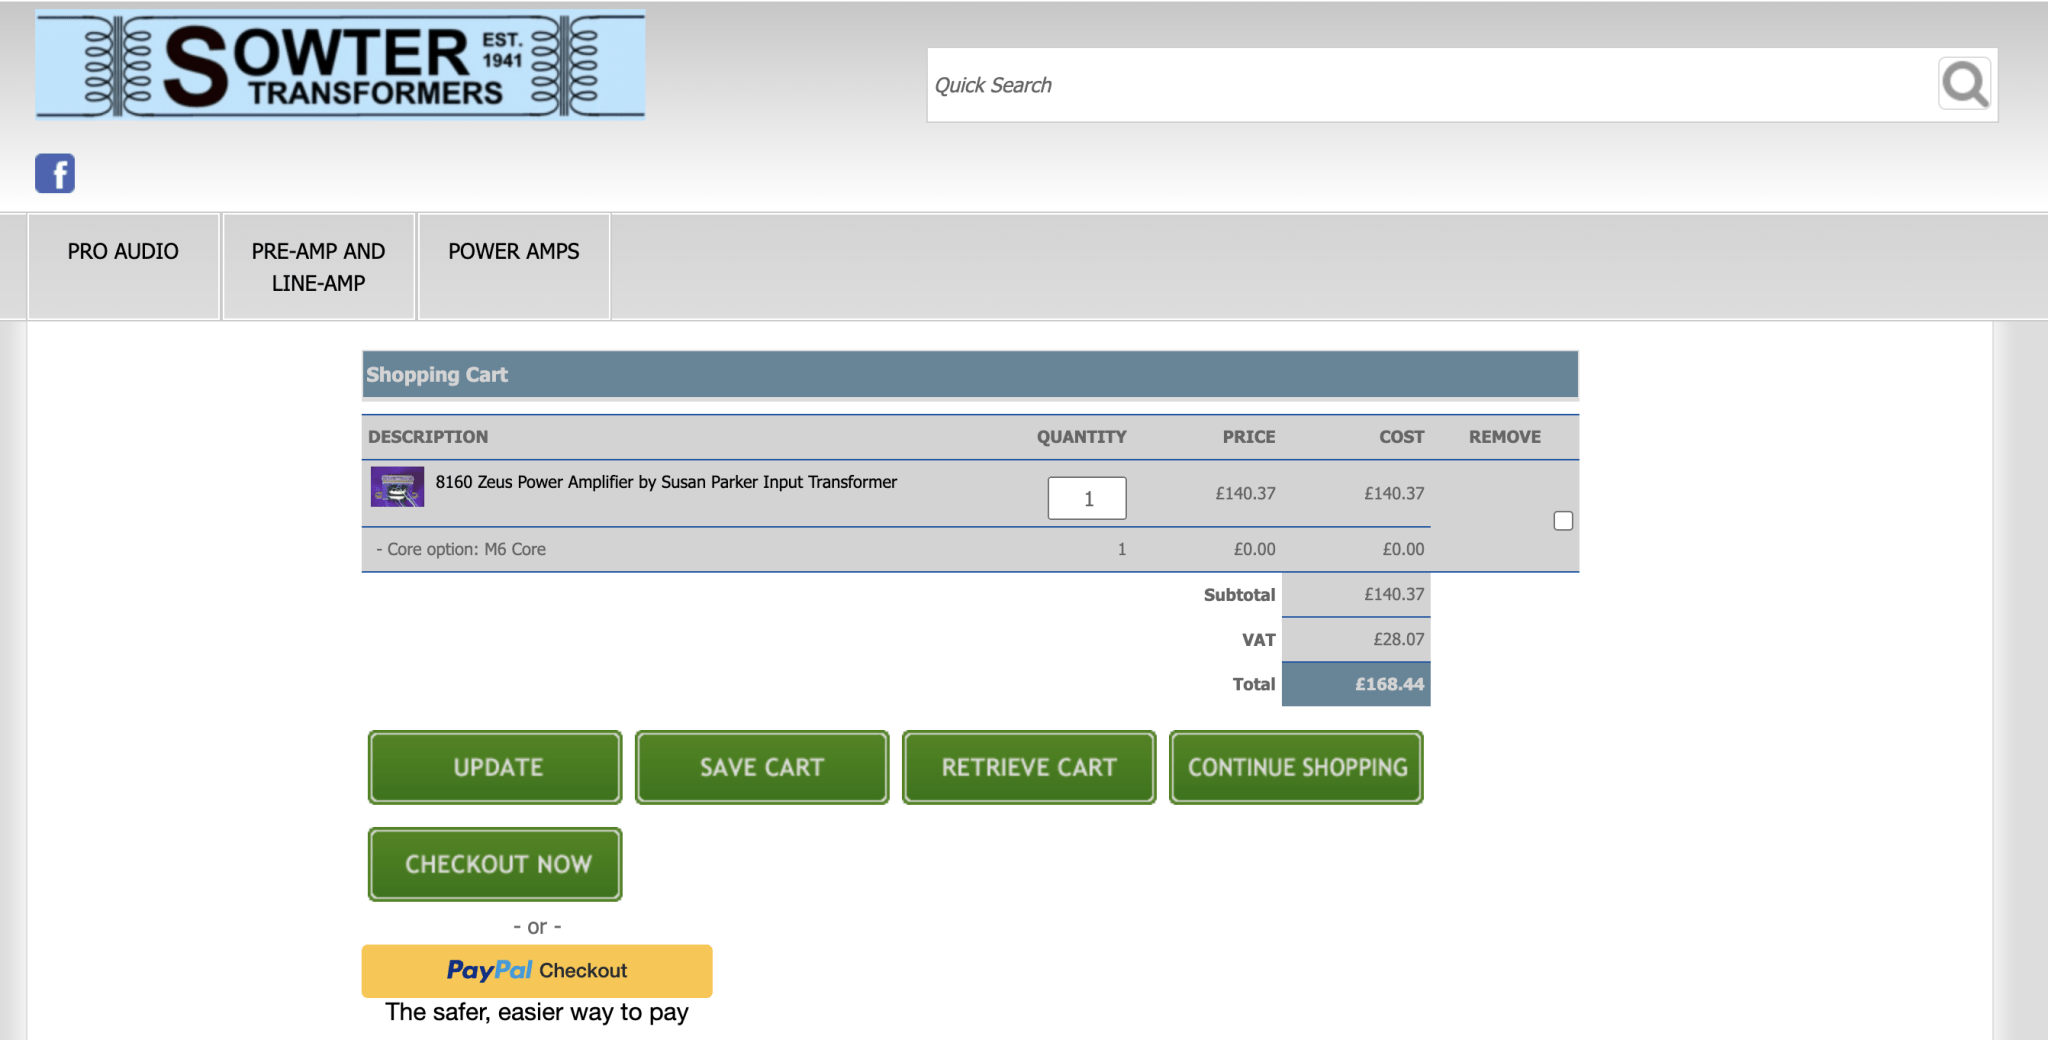Click the QUANTITY column header
This screenshot has height=1040, width=2048.
tap(1081, 437)
